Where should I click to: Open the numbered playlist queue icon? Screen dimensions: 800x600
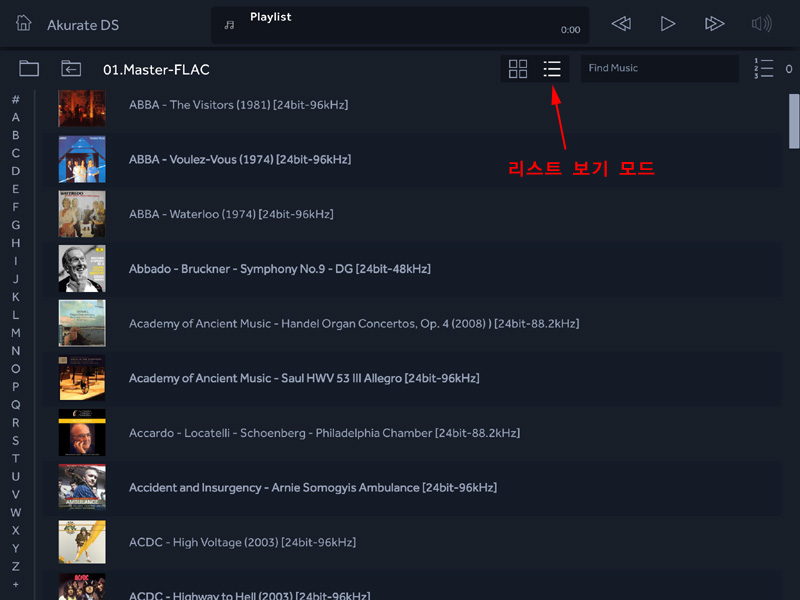[764, 68]
